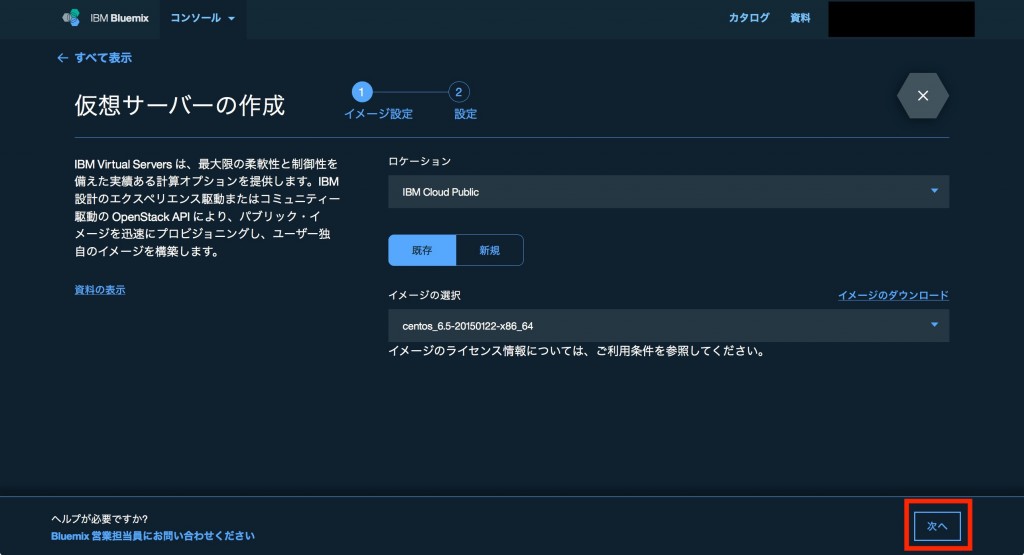Image resolution: width=1024 pixels, height=555 pixels.
Task: Click the ロケーション label
Action: [419, 161]
